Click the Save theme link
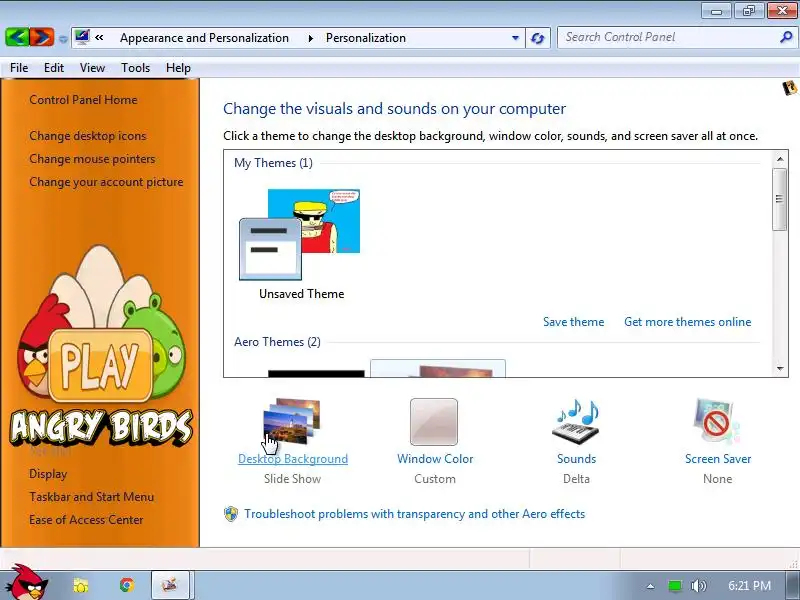 (x=573, y=322)
